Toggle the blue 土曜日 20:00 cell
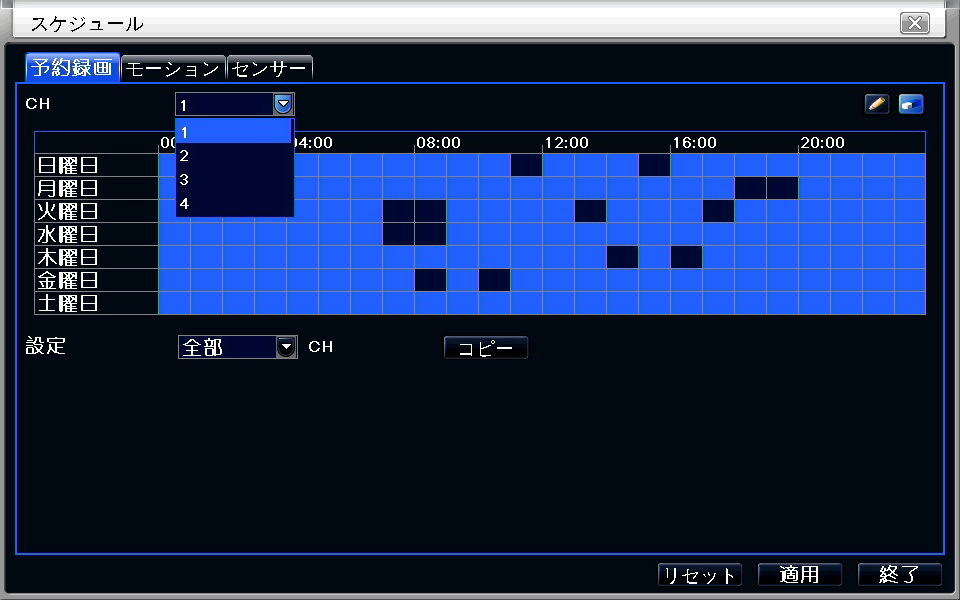The image size is (960, 600). point(814,303)
